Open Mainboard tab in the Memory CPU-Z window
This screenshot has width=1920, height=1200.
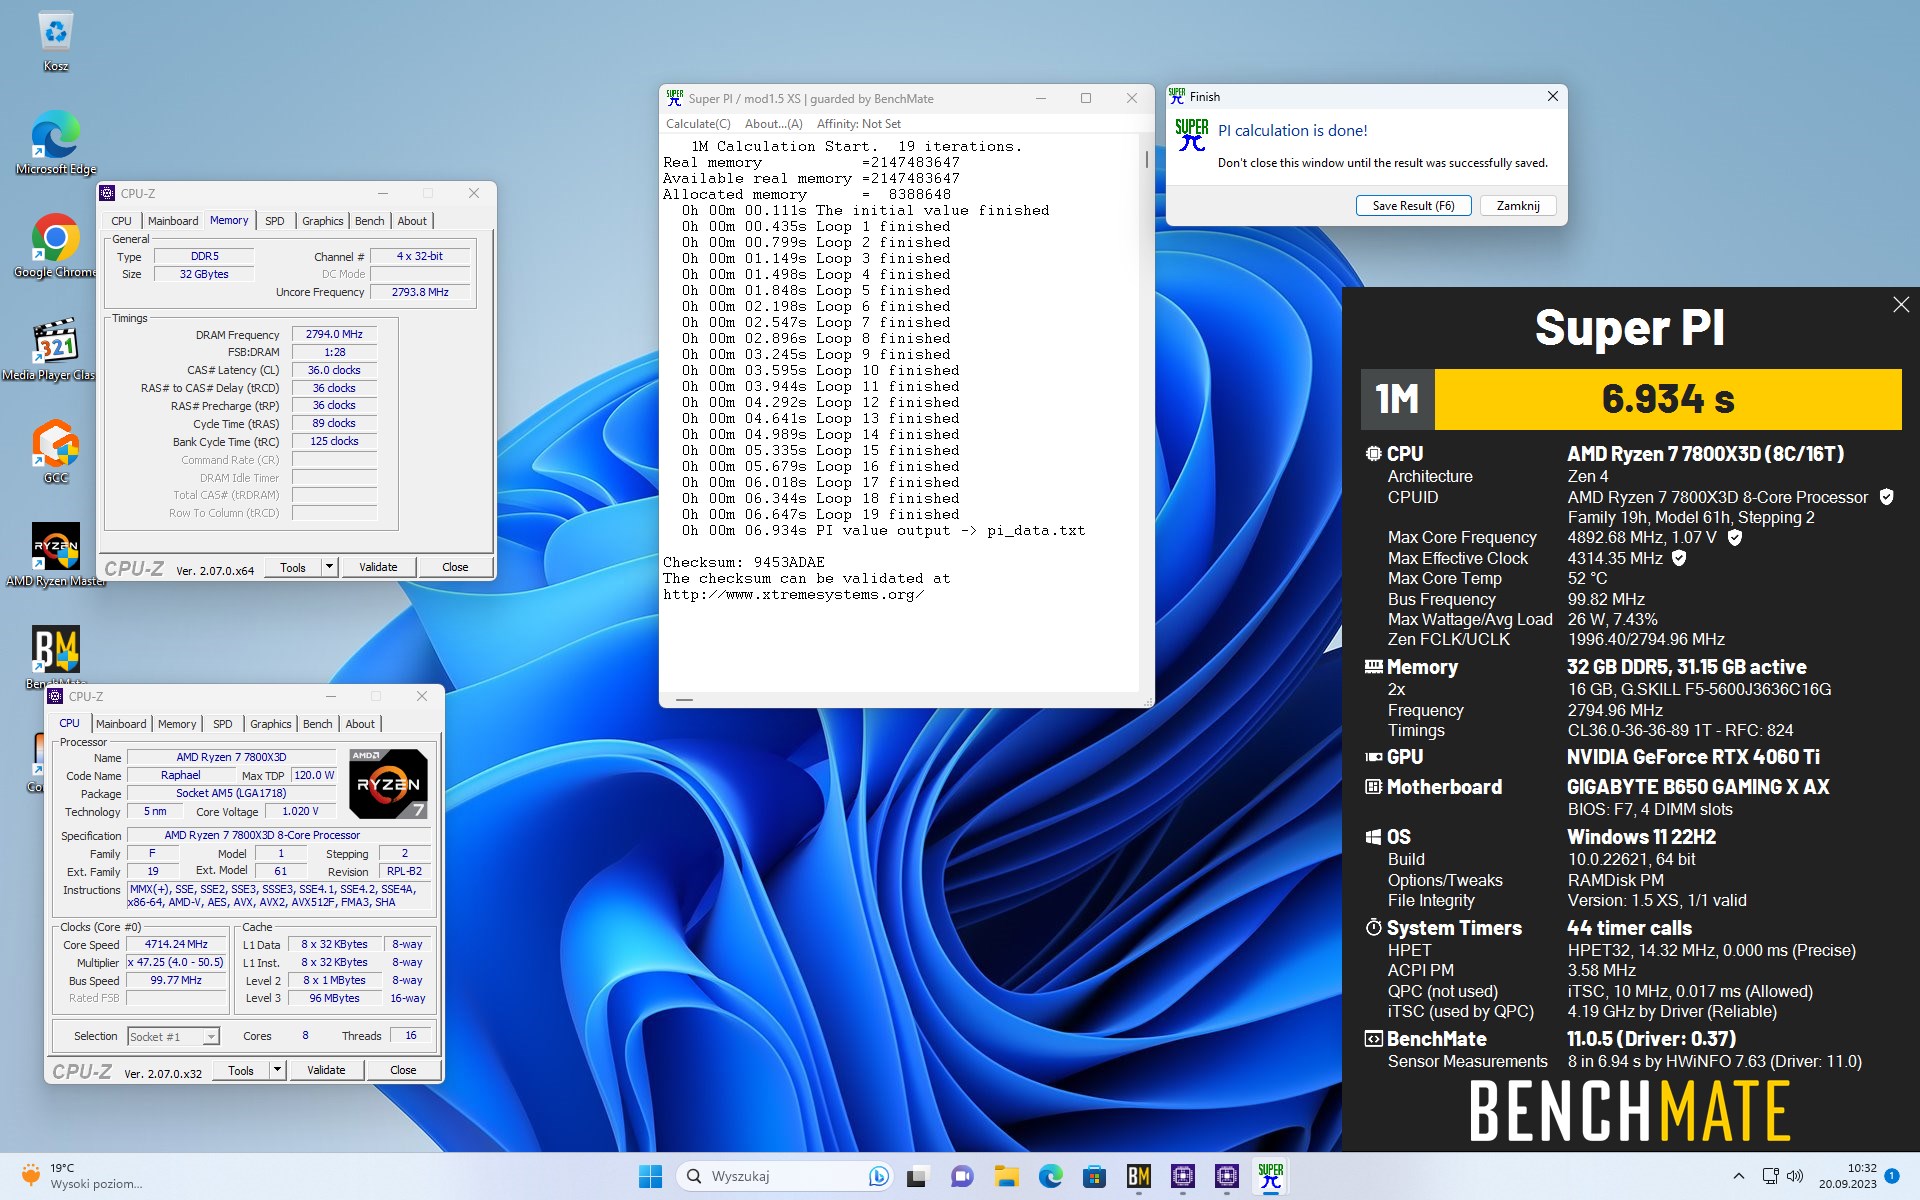173,221
